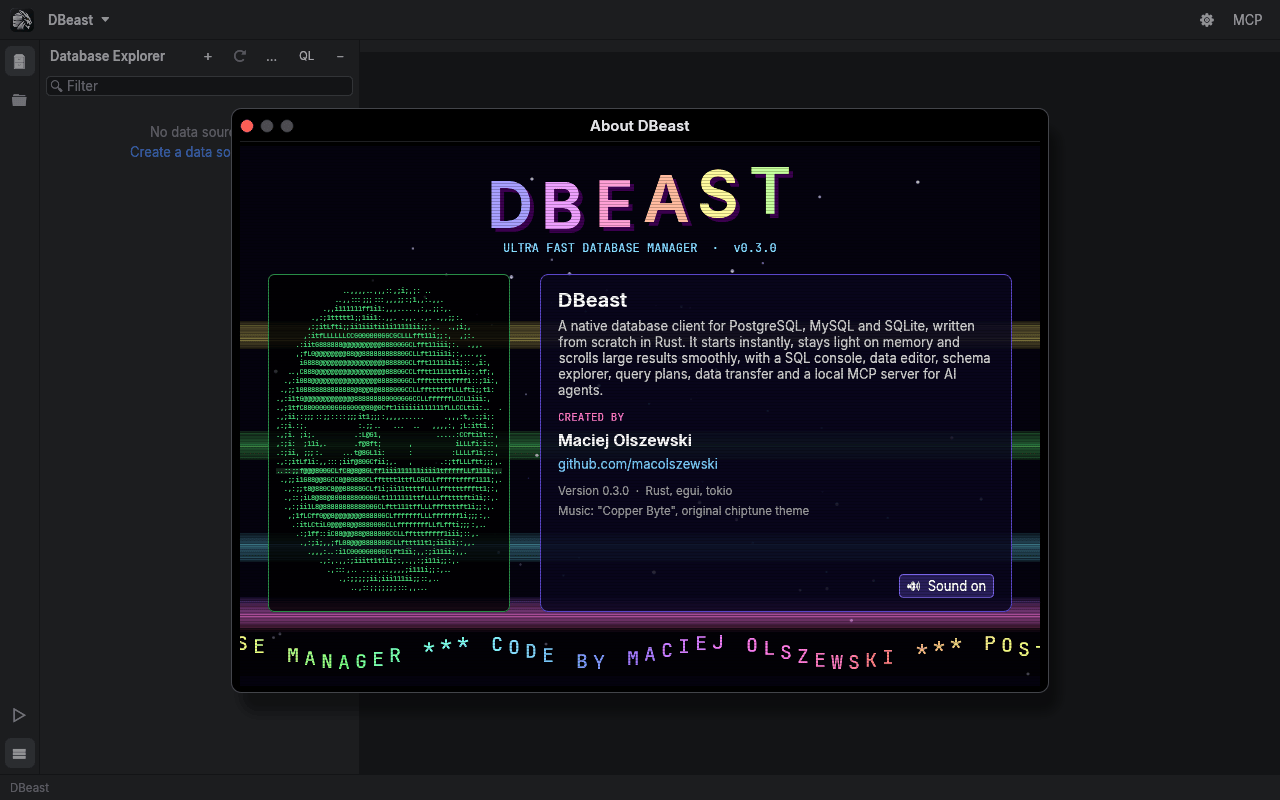1280x800 pixels.
Task: Refresh the Database Explorer
Action: point(240,57)
